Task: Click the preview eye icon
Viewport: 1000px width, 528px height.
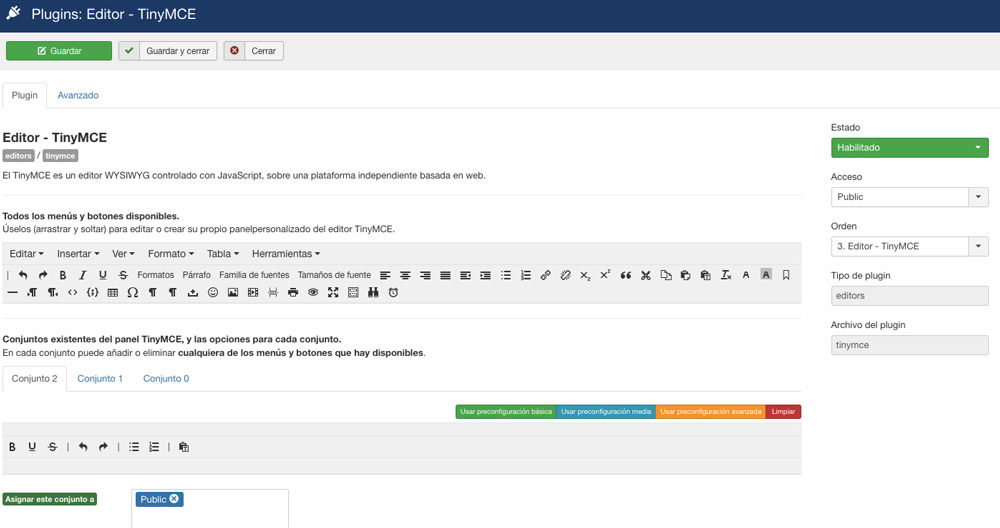Action: pyautogui.click(x=313, y=292)
